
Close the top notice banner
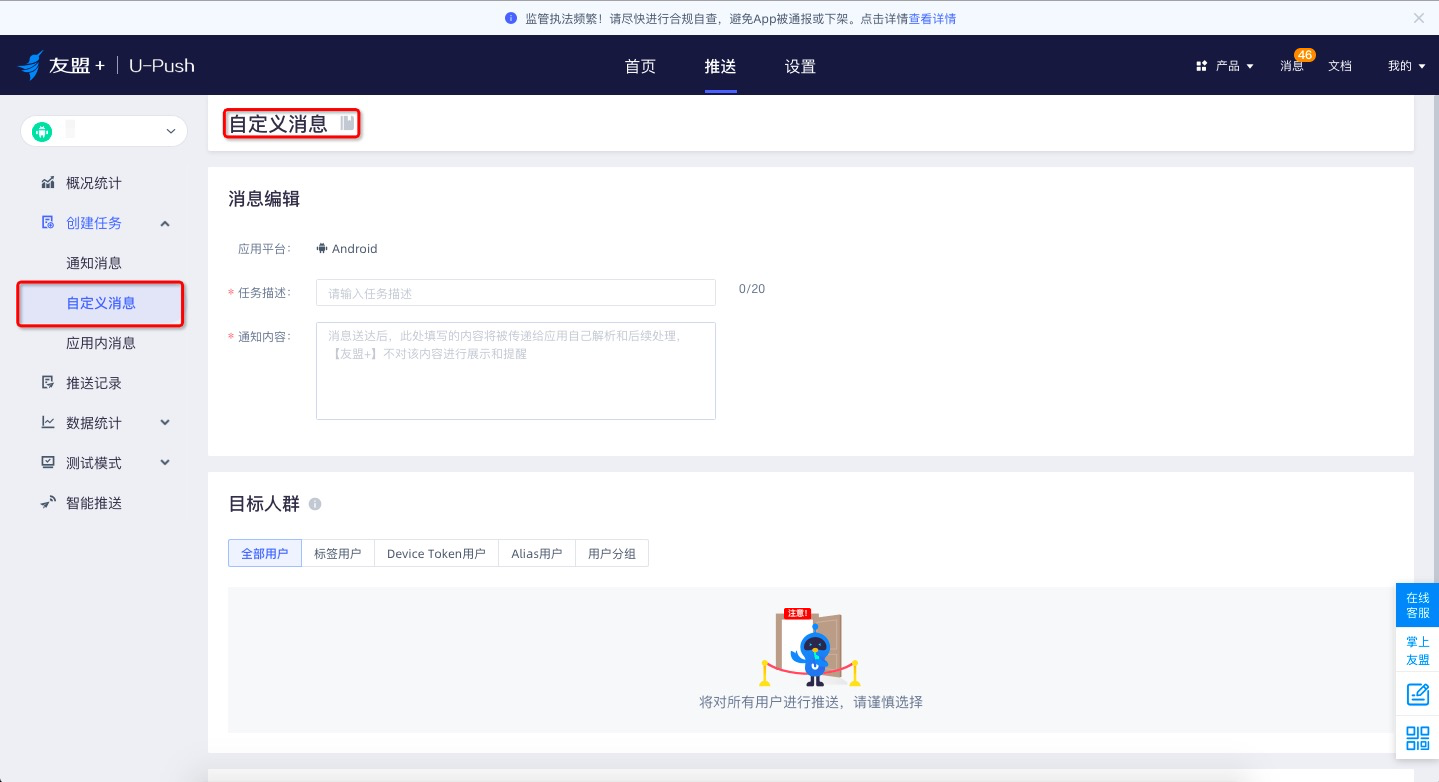[1418, 18]
